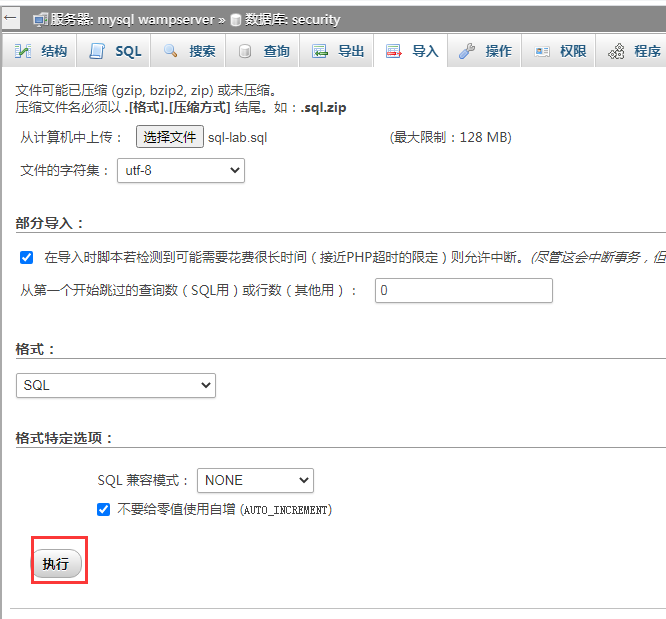This screenshot has height=619, width=666.
Task: Open the 操作 tab
Action: (x=484, y=51)
